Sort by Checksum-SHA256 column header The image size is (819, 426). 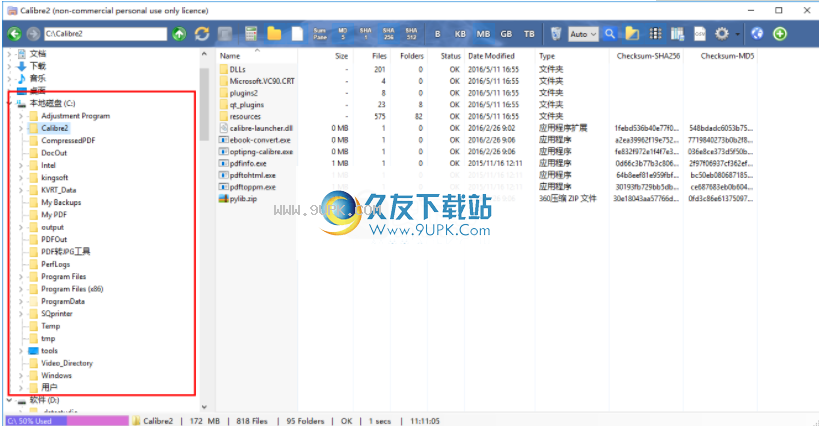tap(648, 56)
